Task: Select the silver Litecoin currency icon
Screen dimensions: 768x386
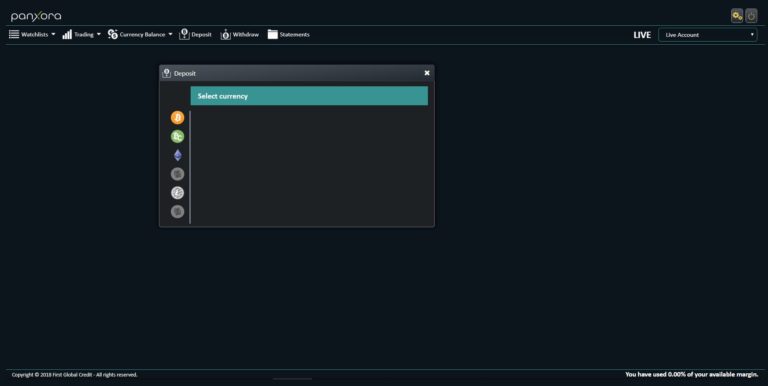Action: tap(177, 193)
